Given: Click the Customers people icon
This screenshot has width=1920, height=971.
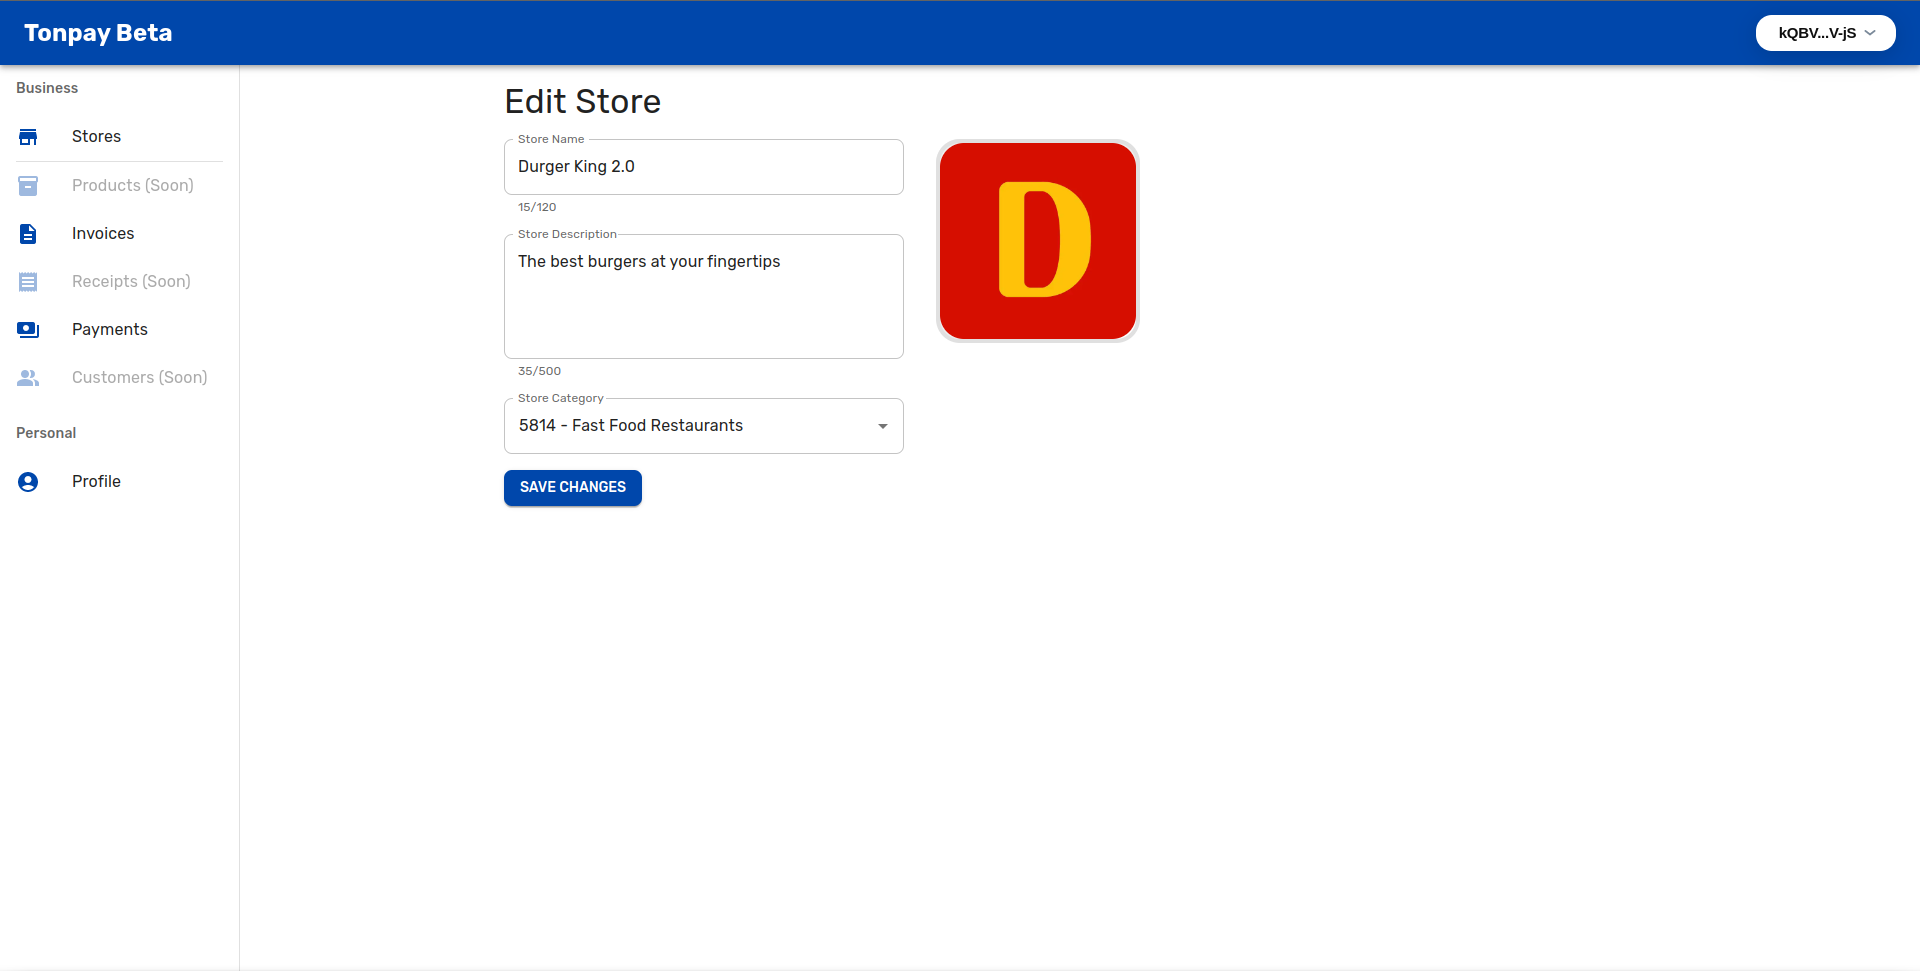Looking at the screenshot, I should pyautogui.click(x=28, y=377).
